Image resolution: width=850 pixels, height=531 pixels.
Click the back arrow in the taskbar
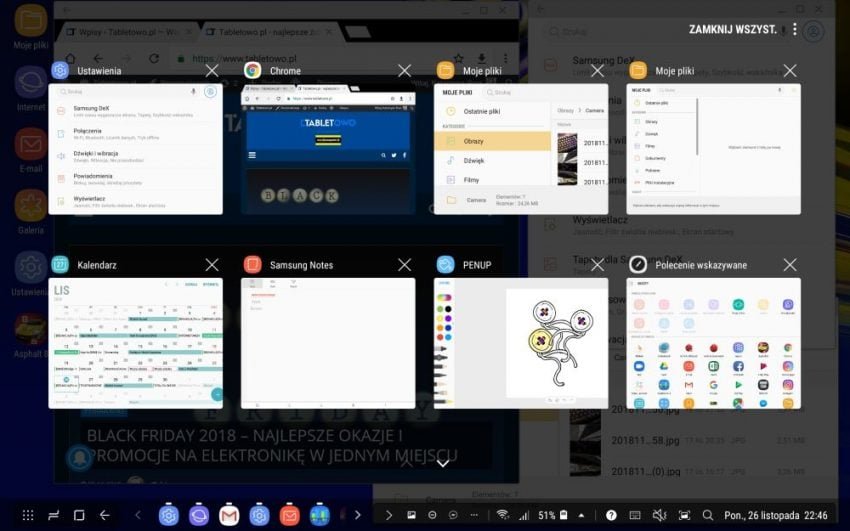pos(105,515)
